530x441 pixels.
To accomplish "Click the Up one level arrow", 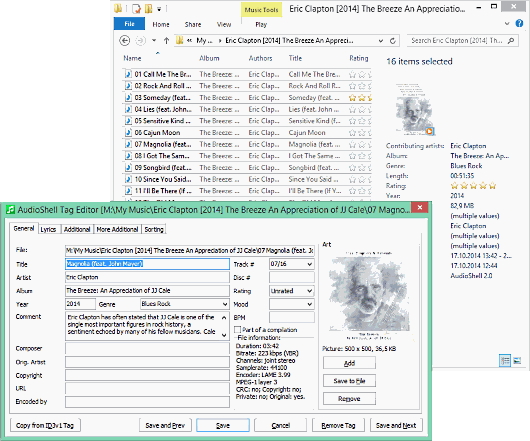I will pyautogui.click(x=166, y=41).
